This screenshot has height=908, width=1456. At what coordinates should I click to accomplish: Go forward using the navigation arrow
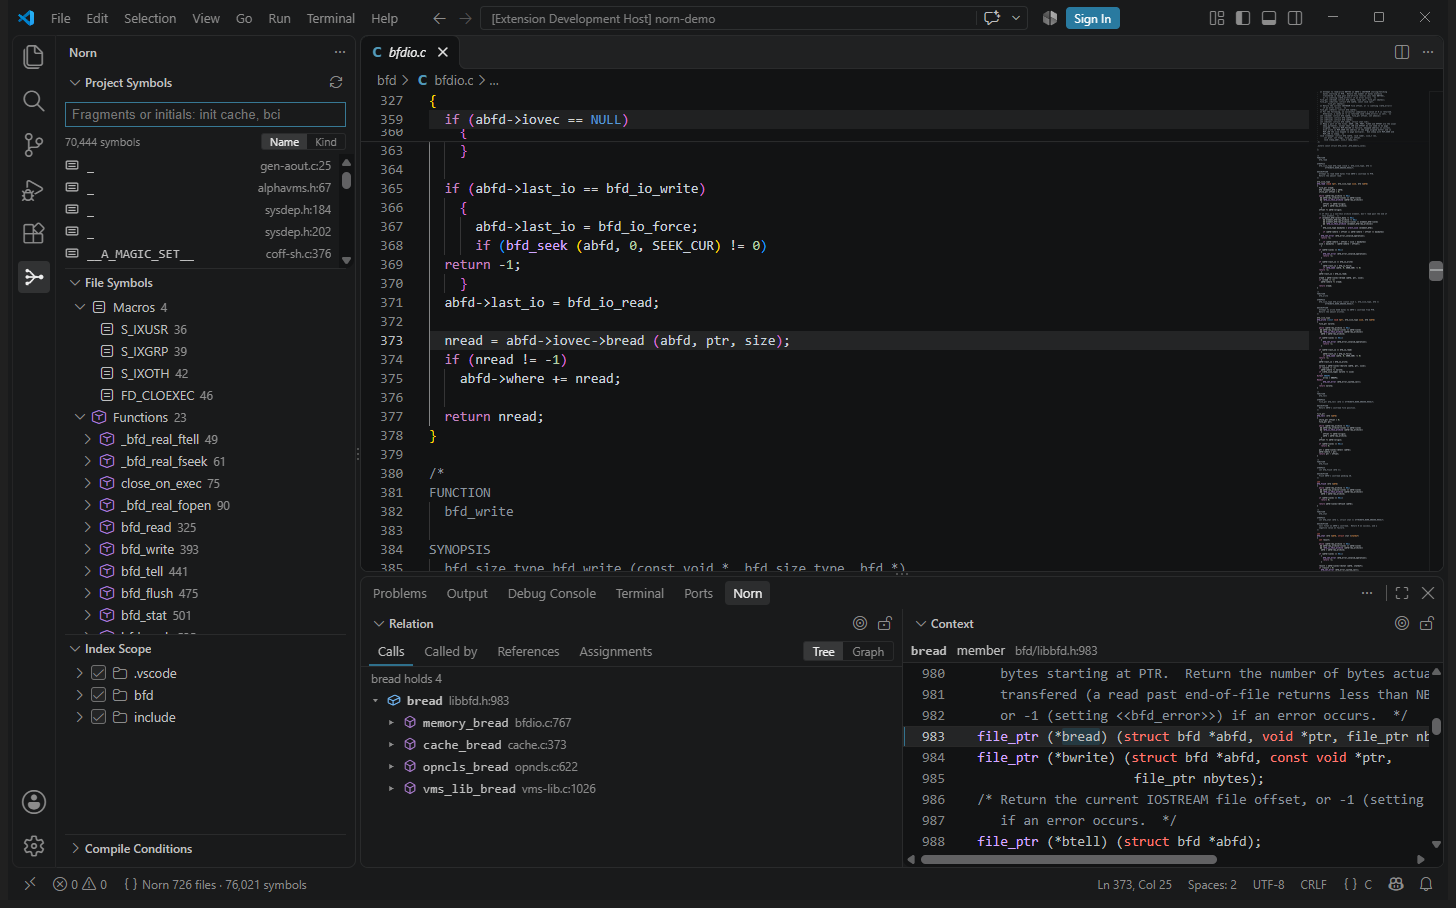coord(465,18)
